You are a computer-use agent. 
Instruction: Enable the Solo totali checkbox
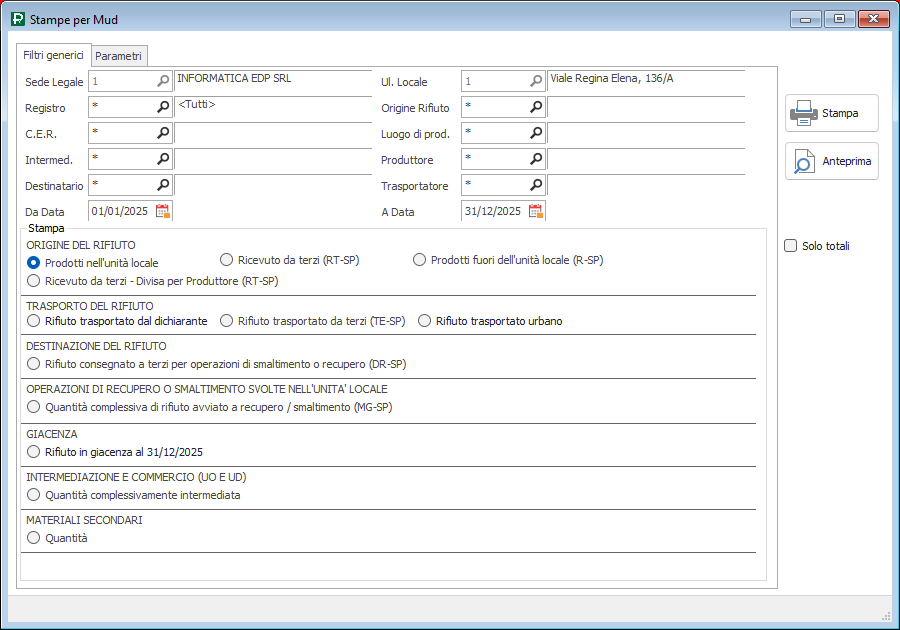(x=791, y=246)
